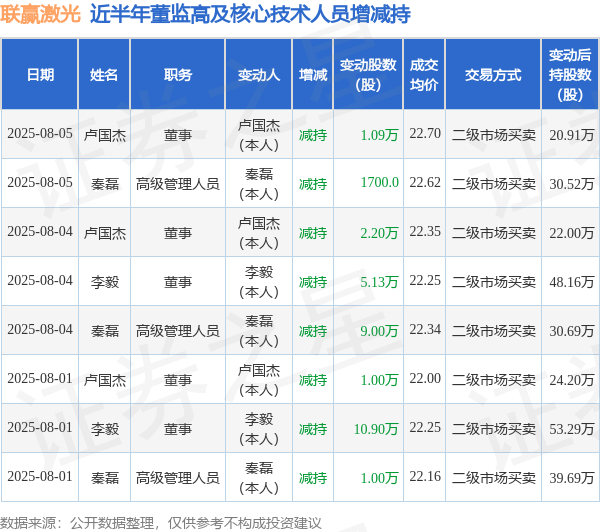
Task: Click 秦磊 name in the 30.52万 row
Action: tap(104, 184)
